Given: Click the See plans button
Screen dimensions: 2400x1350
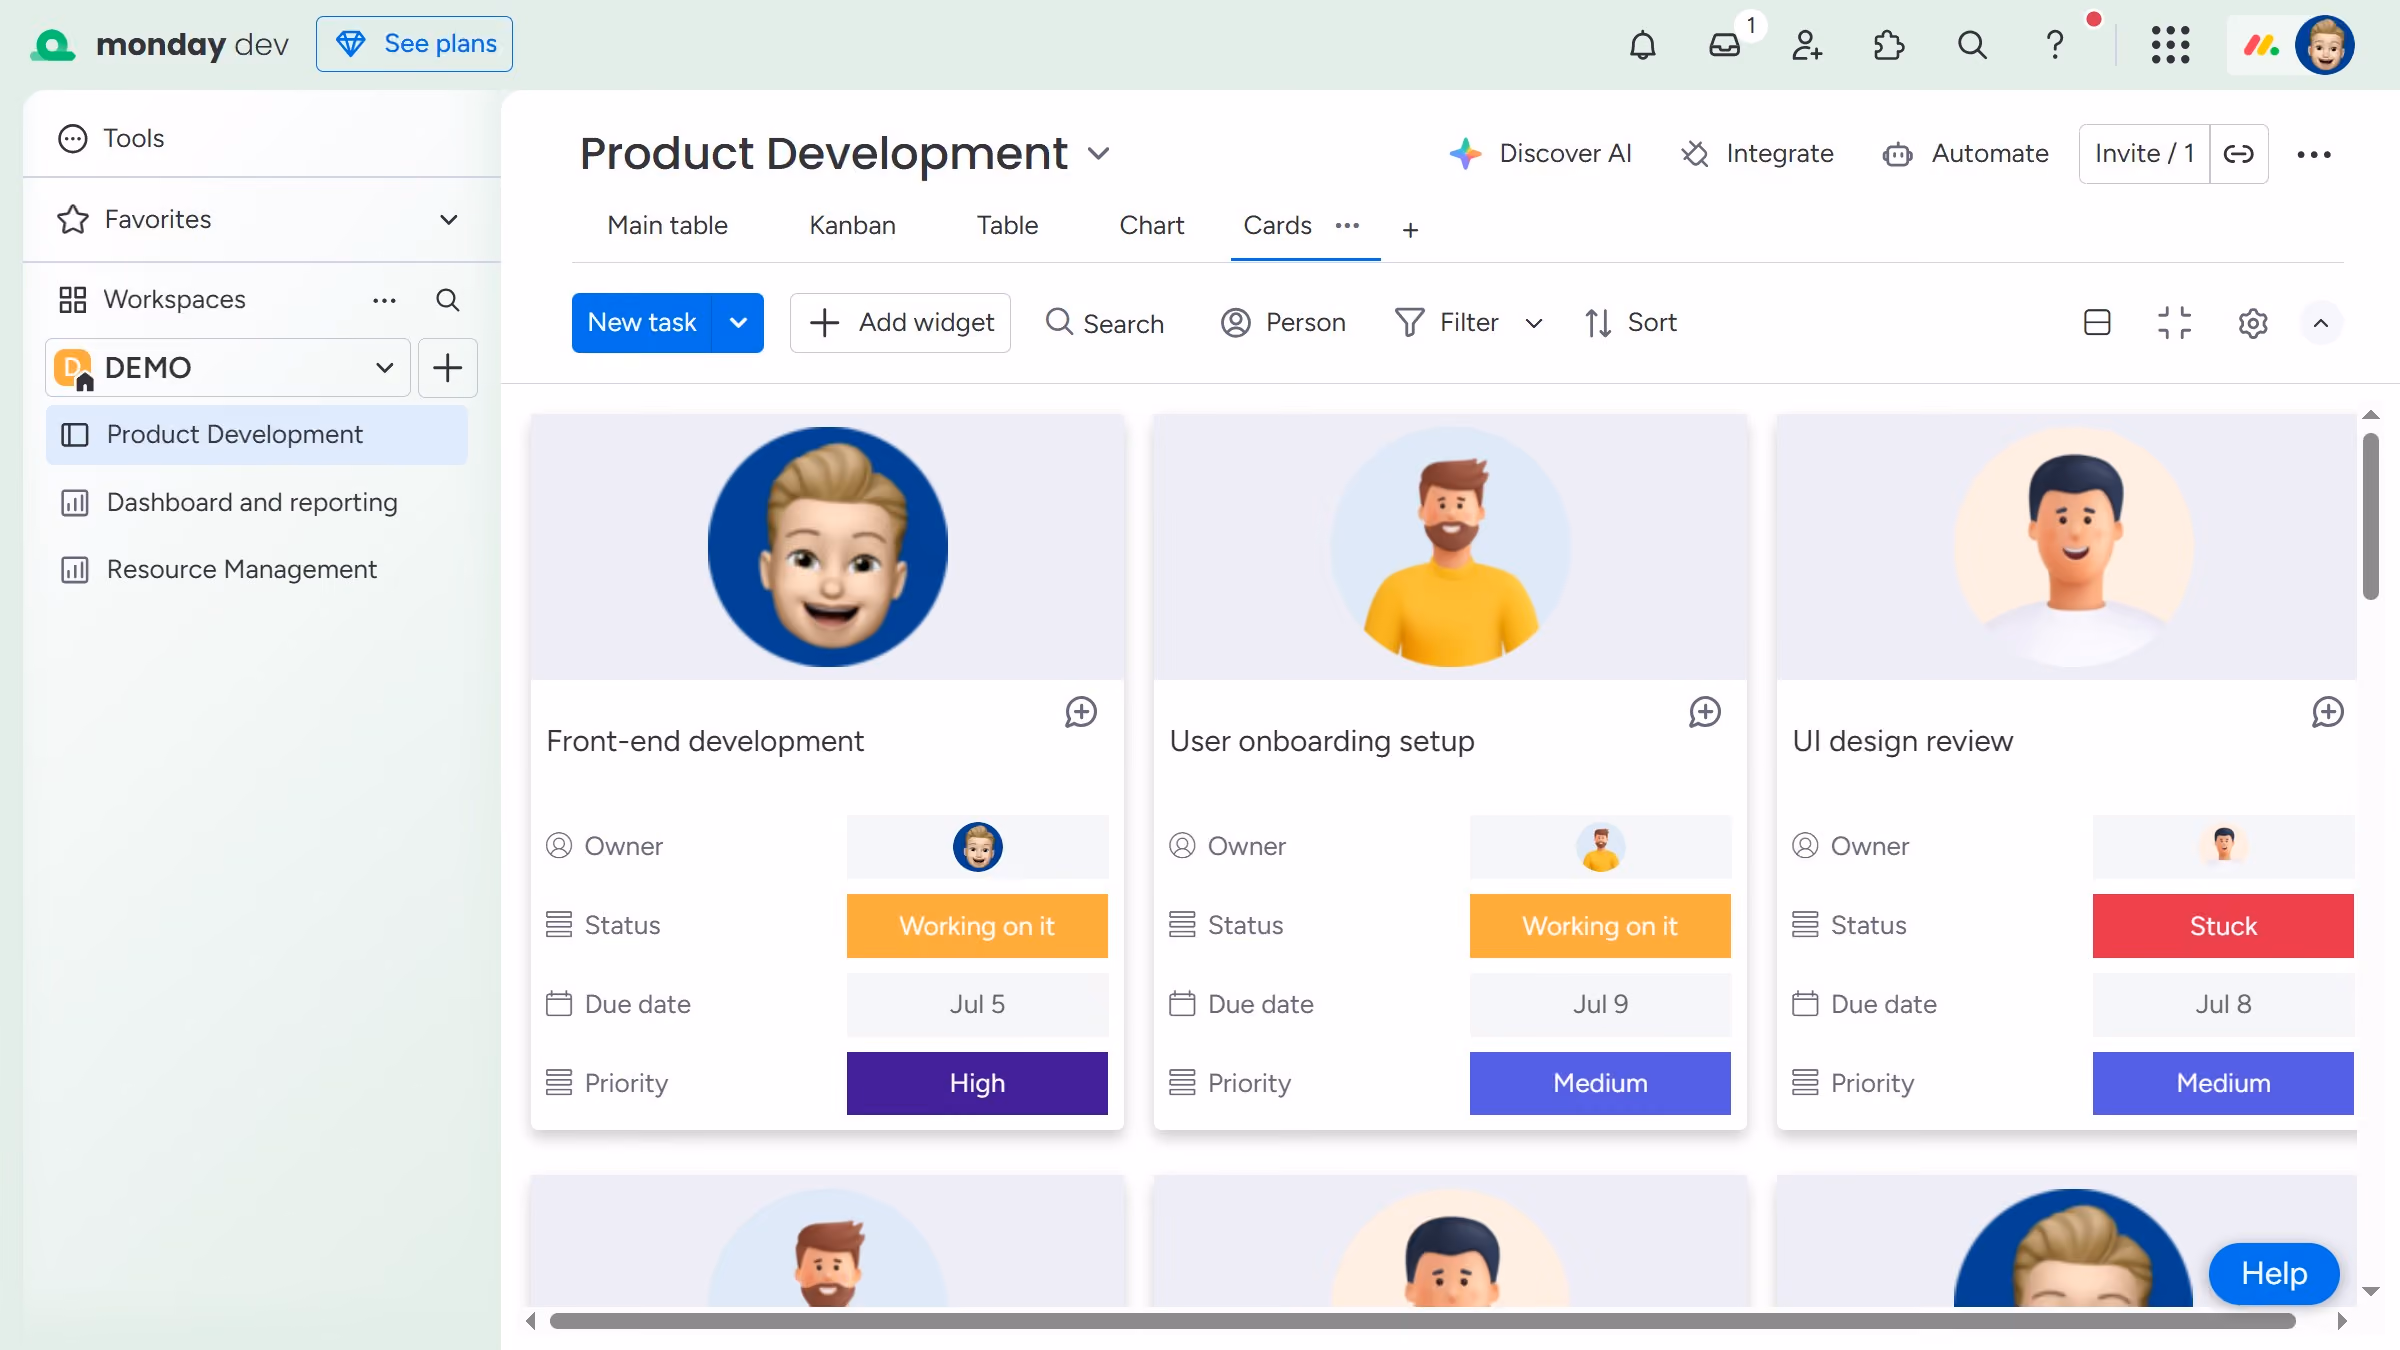Looking at the screenshot, I should (x=414, y=44).
